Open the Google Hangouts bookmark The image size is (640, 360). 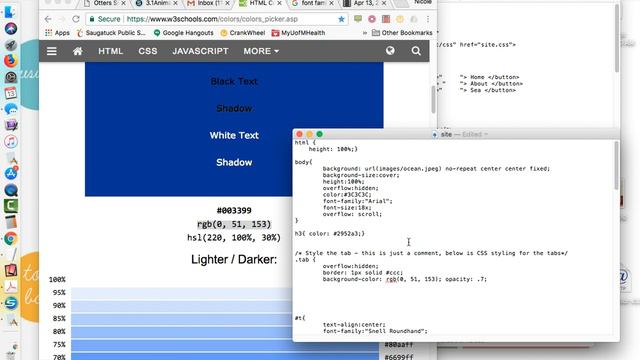(x=183, y=33)
